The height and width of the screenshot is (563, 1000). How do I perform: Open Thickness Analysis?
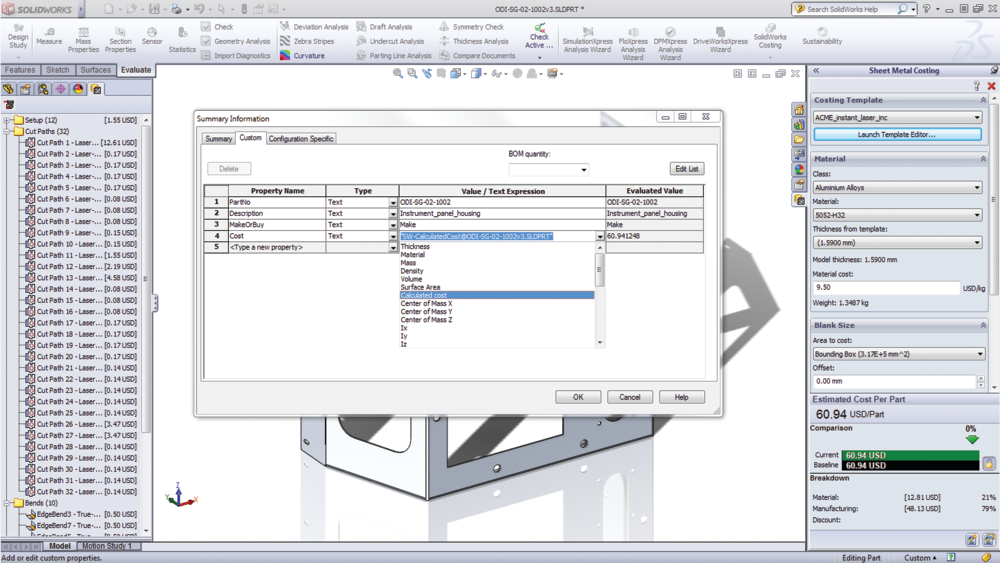(474, 41)
